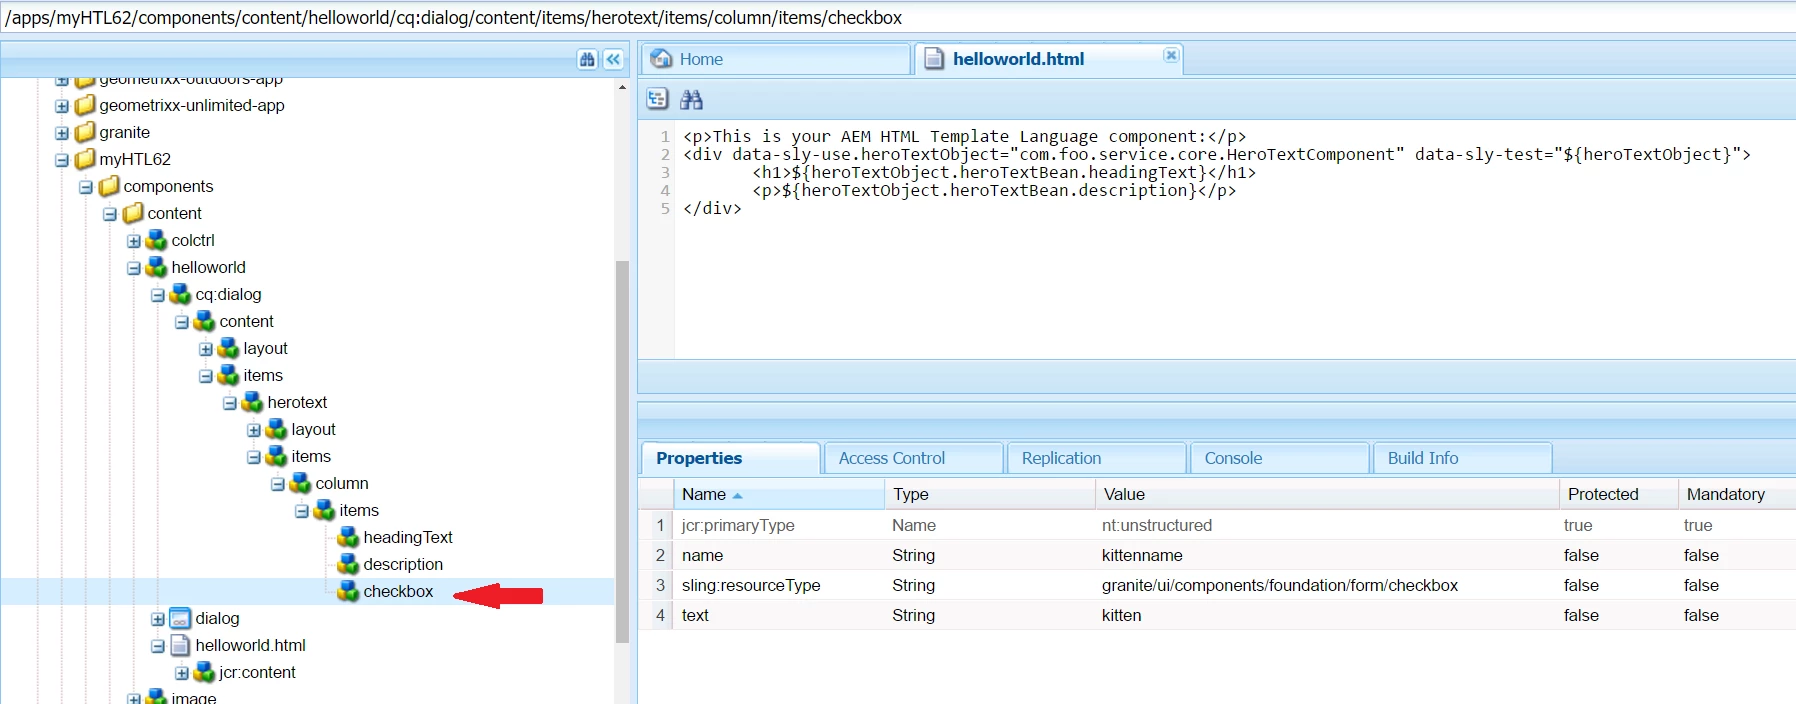Screen dimensions: 1796x704
Task: Click the text property value kitten
Action: tap(1121, 615)
